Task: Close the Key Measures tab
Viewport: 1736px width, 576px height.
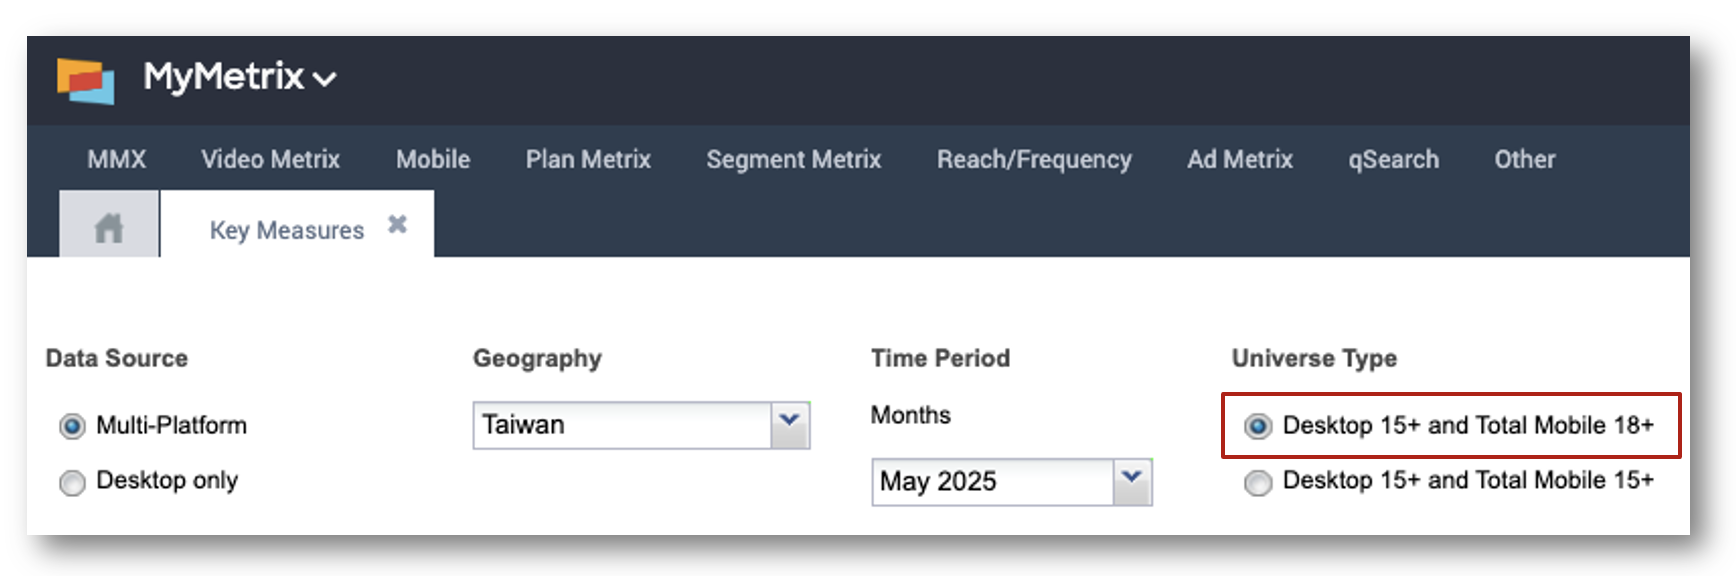Action: point(397,224)
